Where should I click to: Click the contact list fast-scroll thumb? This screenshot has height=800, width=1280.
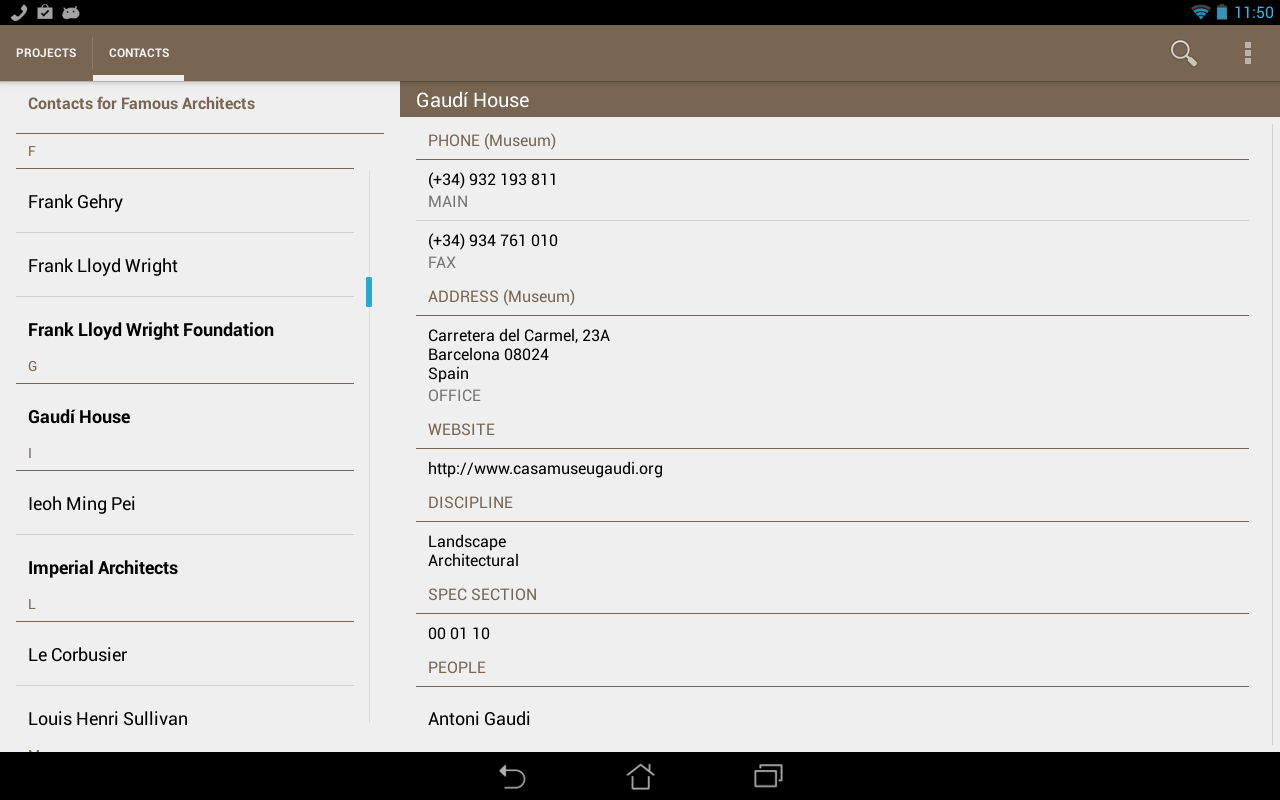[369, 292]
